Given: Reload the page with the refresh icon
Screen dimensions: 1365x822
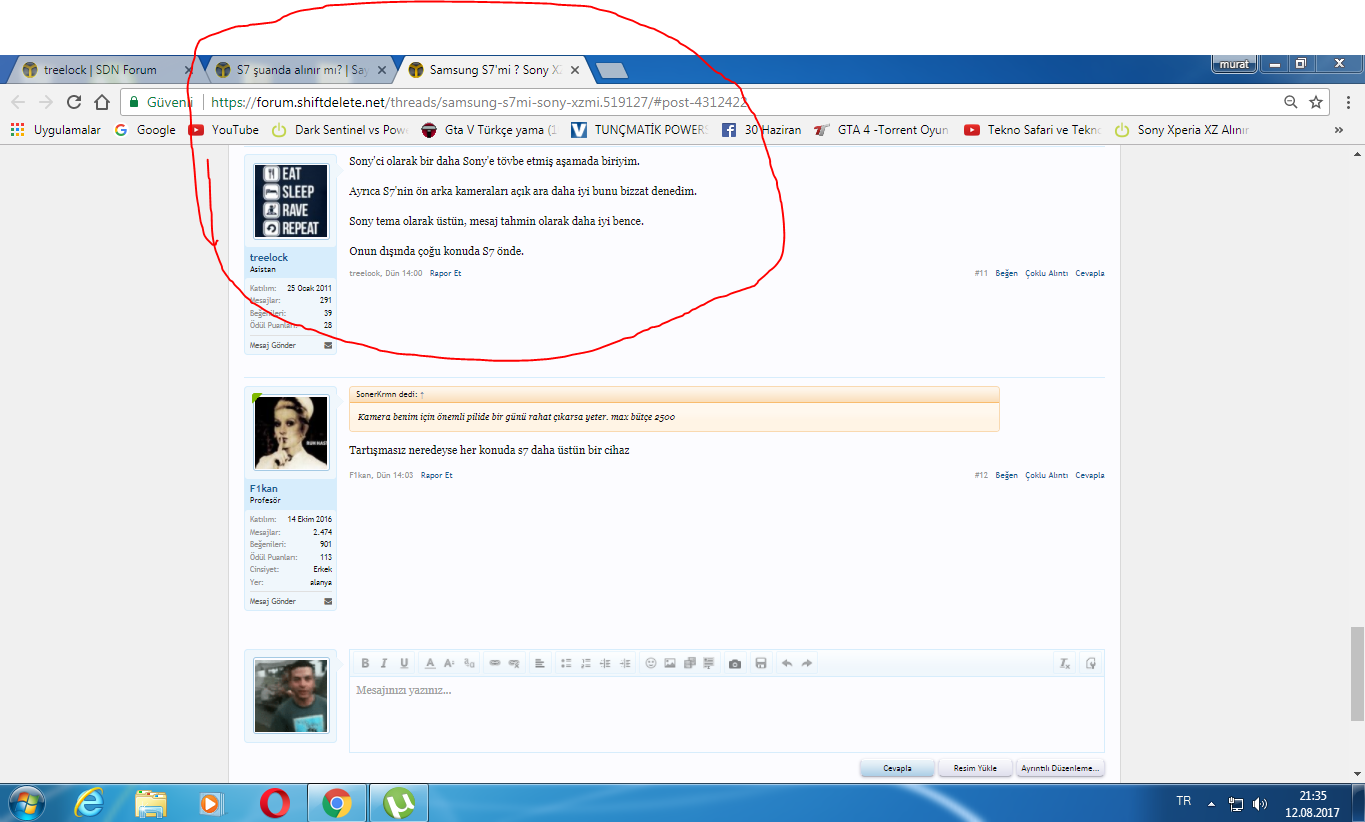Looking at the screenshot, I should (x=74, y=102).
